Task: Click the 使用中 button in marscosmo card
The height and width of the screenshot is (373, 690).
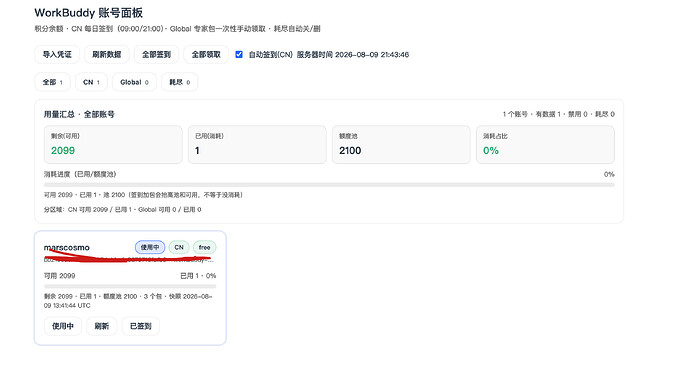Action: [x=63, y=326]
